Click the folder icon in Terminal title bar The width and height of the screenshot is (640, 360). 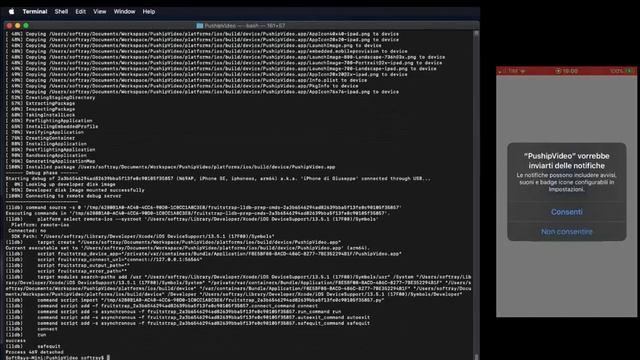200,26
